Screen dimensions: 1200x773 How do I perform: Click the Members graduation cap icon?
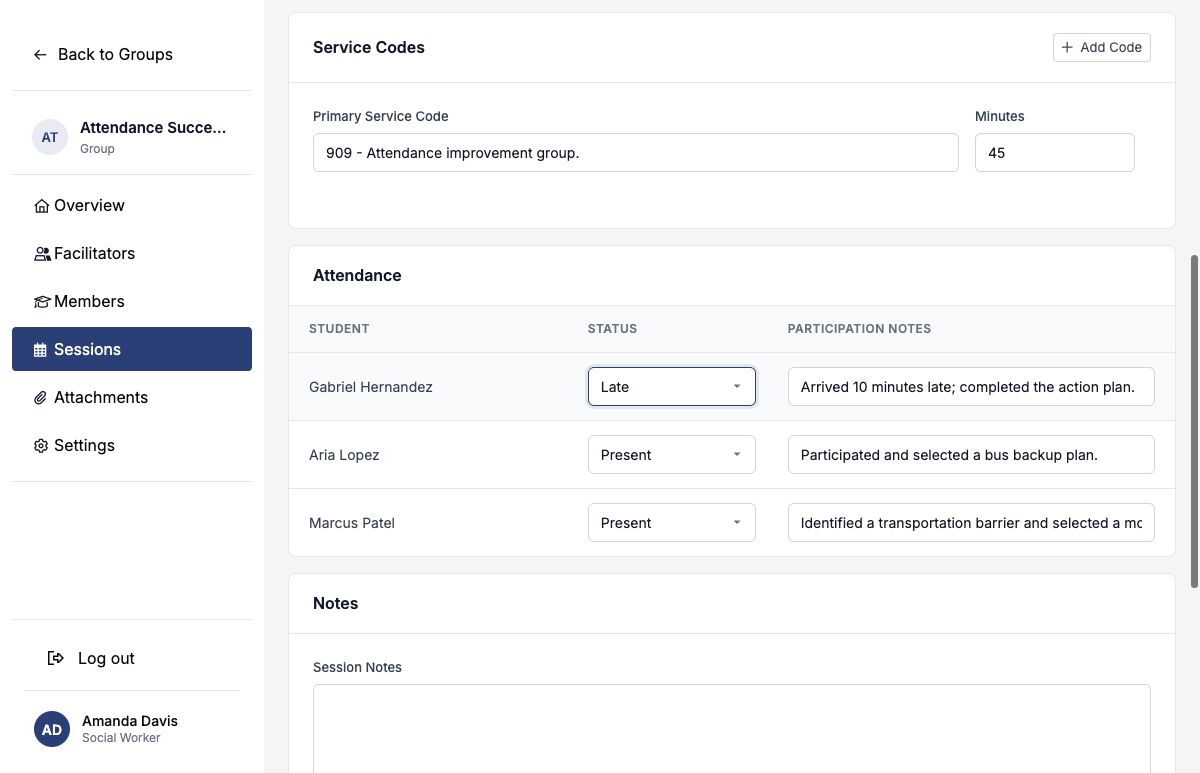pyautogui.click(x=42, y=302)
